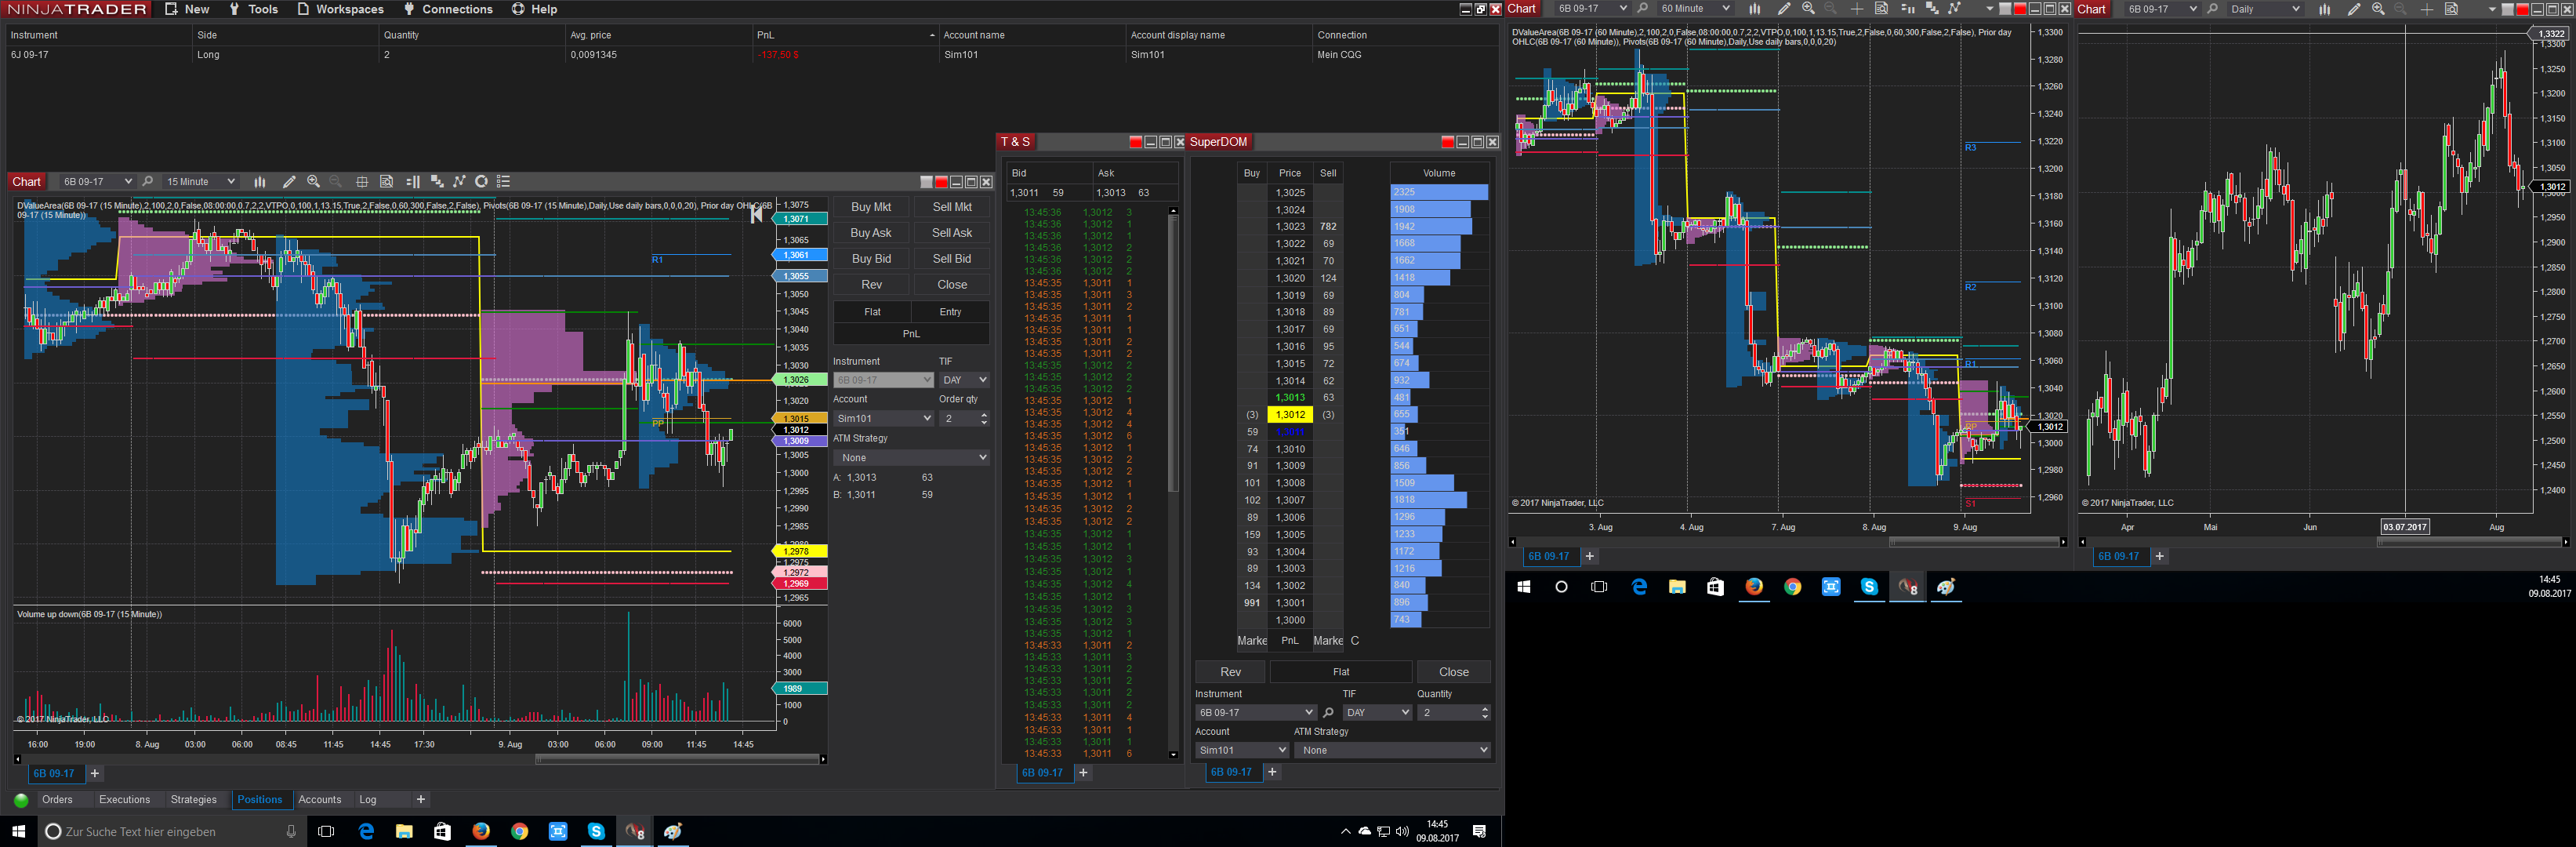Open Account Sim101 dropdown in Chart Trader
Viewport: 2576px width, 847px height.
883,418
